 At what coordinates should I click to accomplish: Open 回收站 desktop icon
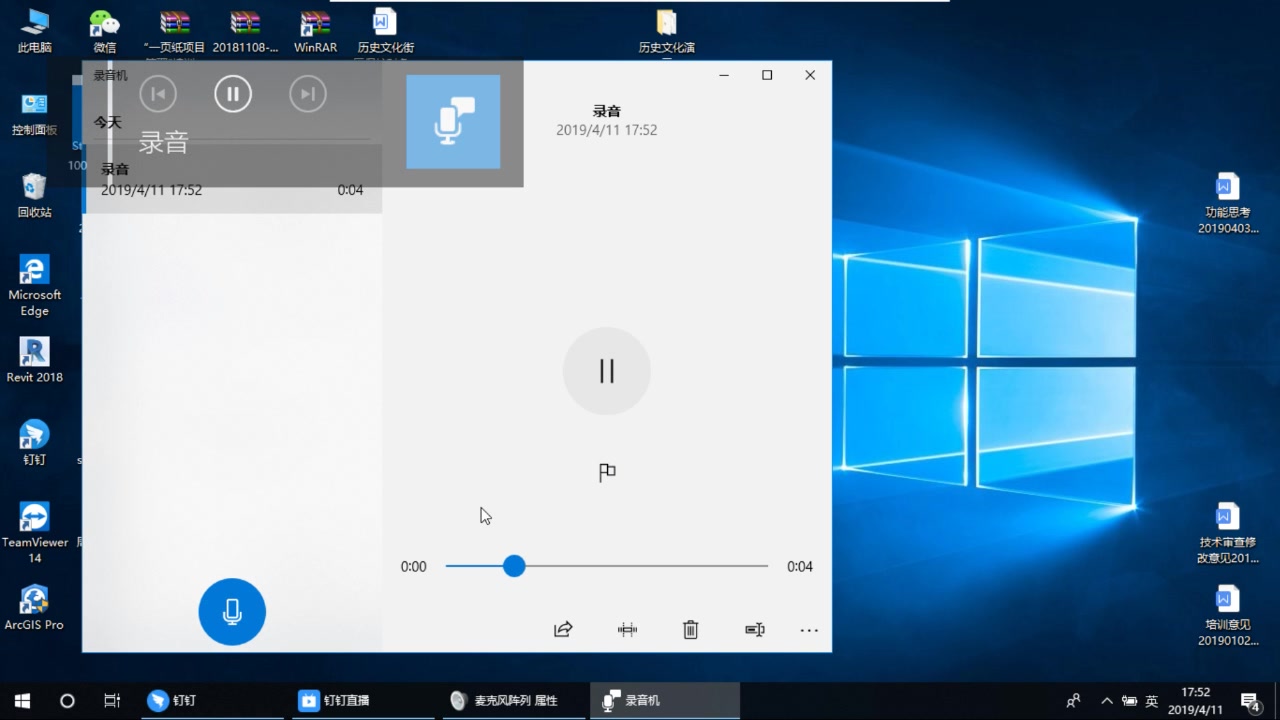point(35,196)
